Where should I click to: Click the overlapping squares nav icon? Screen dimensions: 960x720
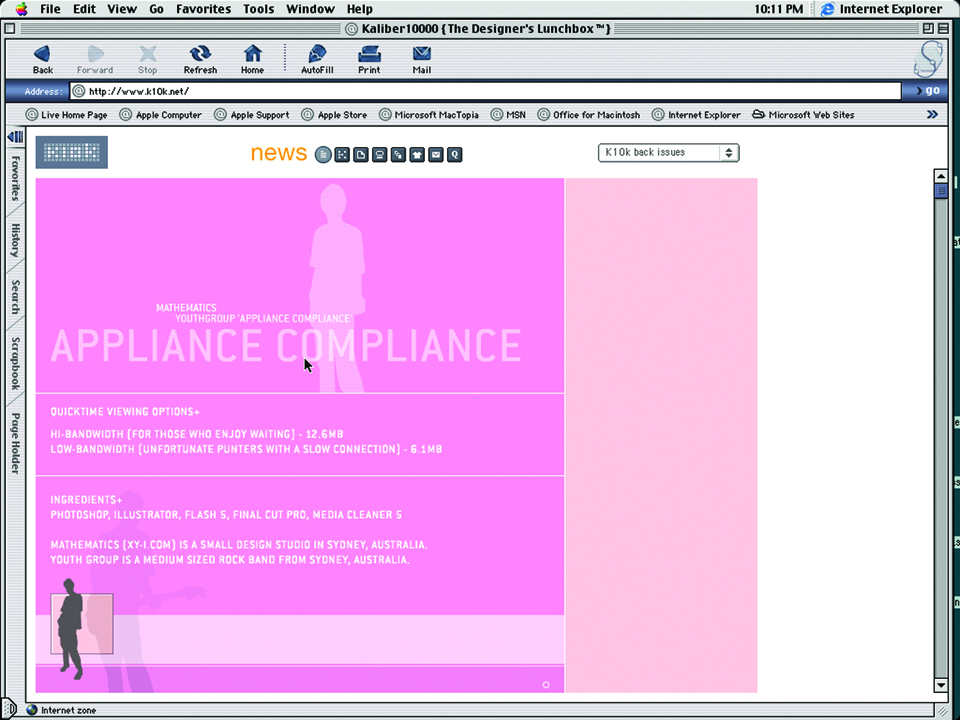coord(399,155)
